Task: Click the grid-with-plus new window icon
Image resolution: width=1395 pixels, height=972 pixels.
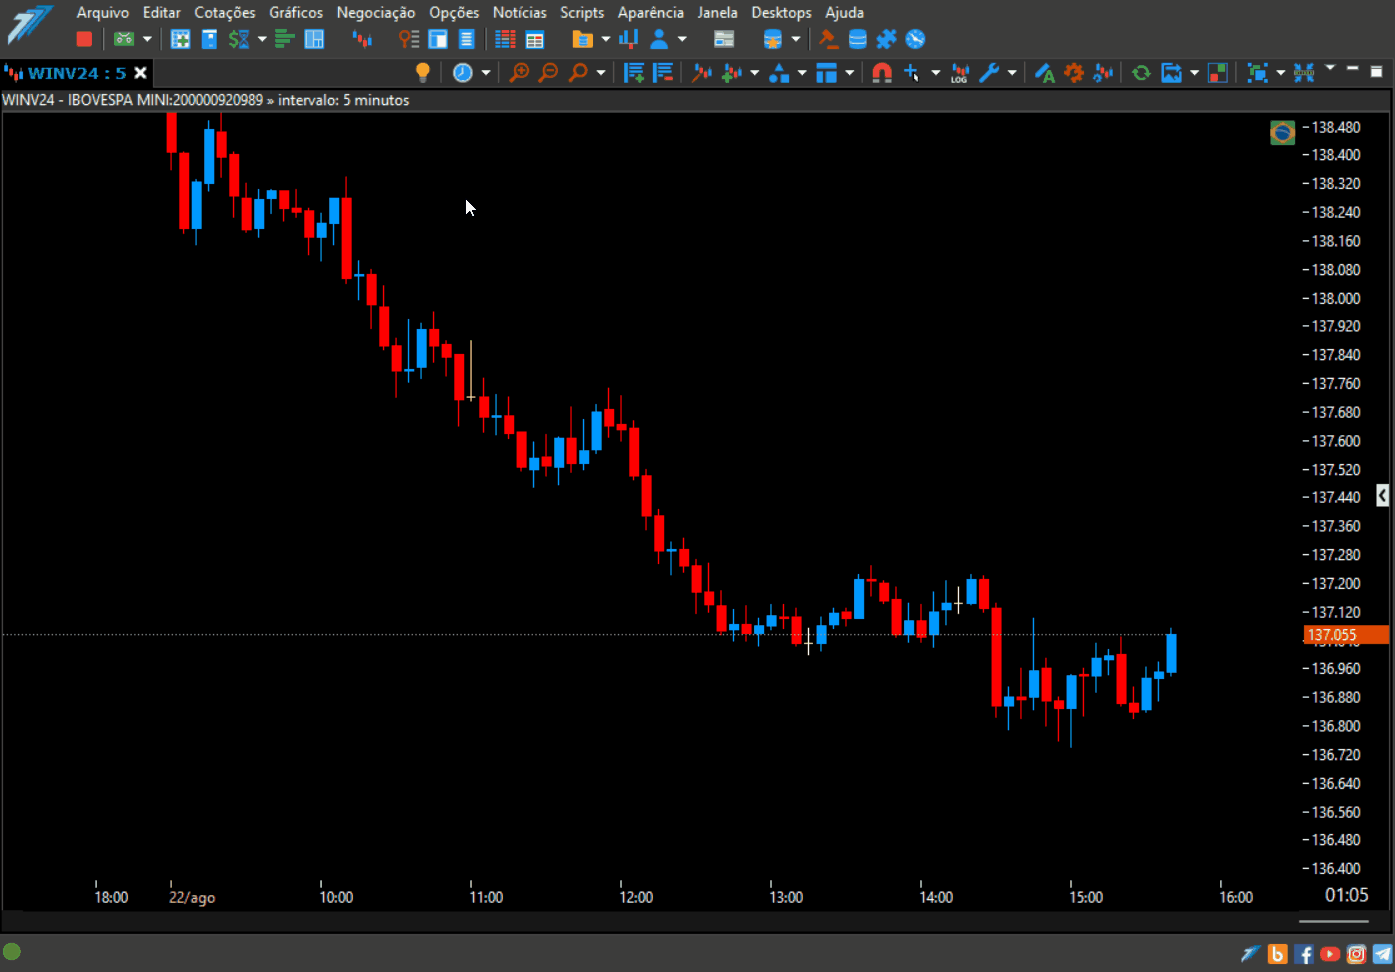Action: pos(180,39)
